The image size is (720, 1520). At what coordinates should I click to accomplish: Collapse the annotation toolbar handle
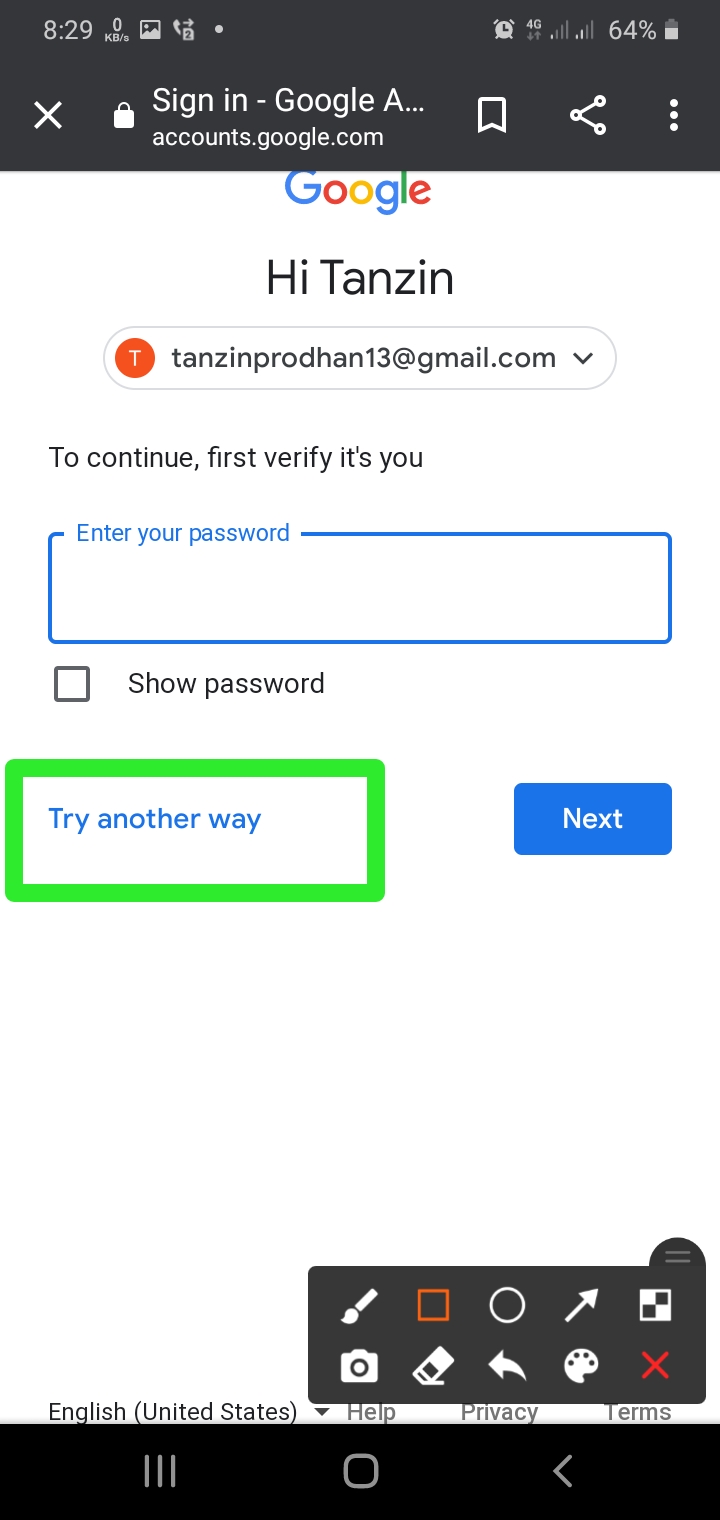click(678, 1257)
